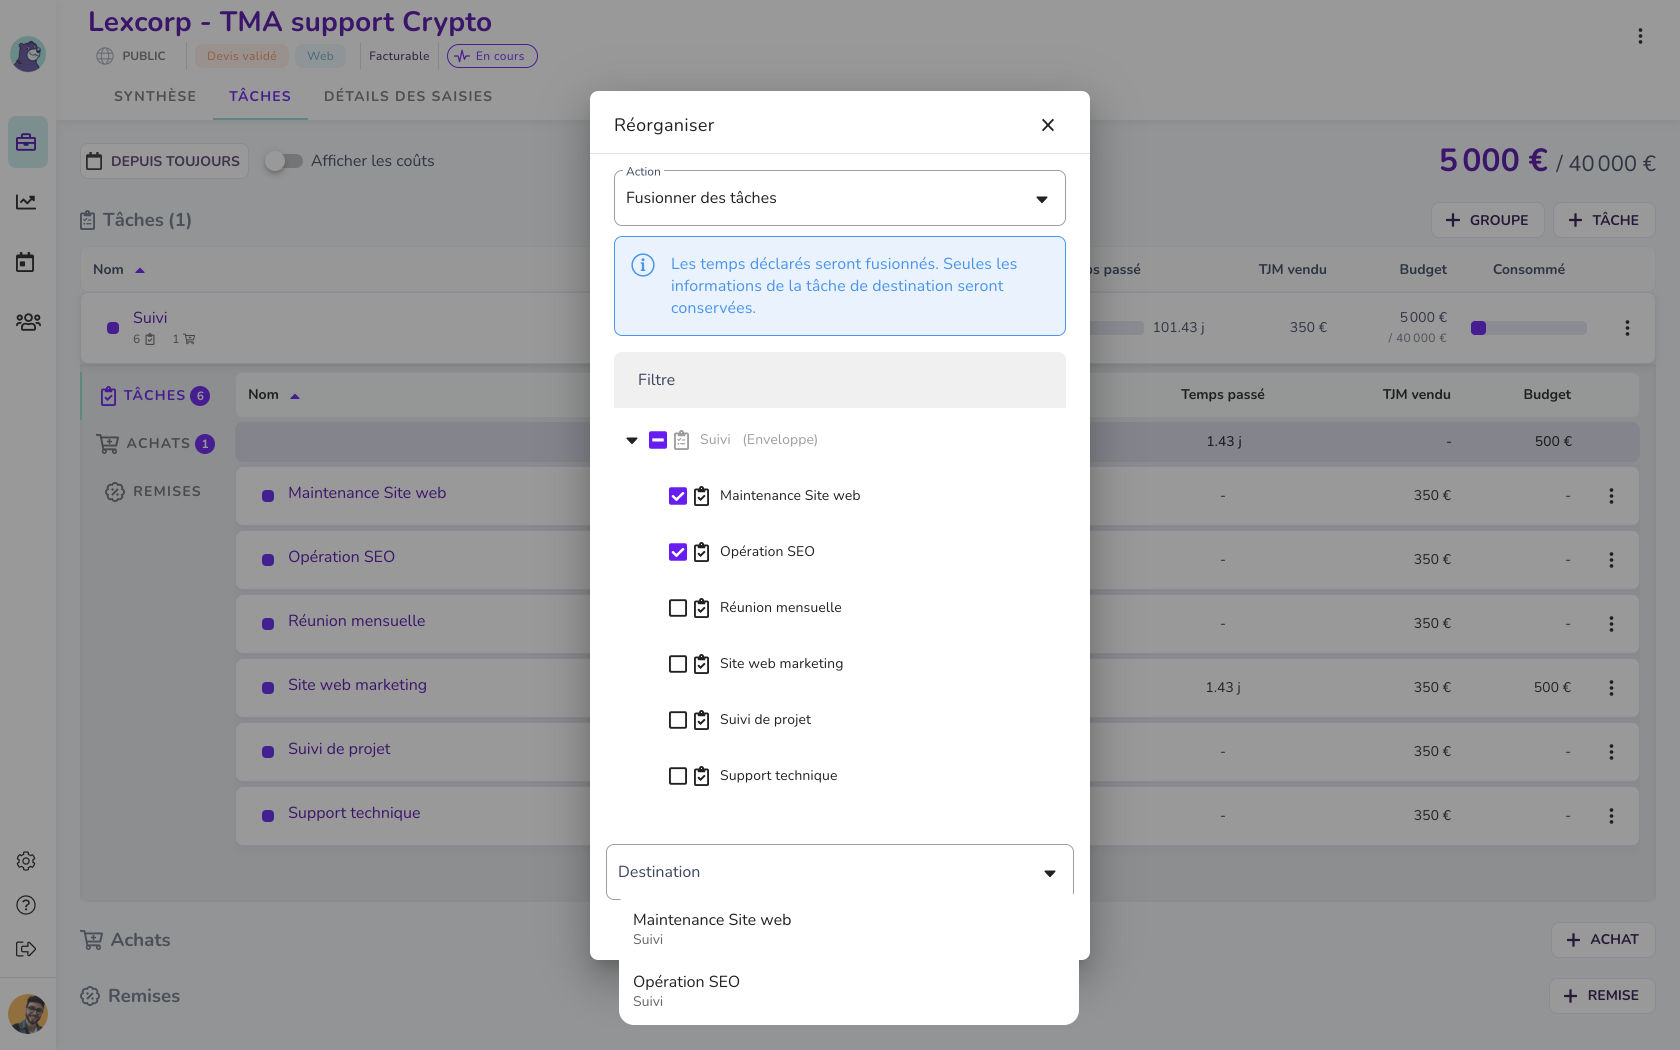Collapse the Suivi tree node arrow

(632, 440)
